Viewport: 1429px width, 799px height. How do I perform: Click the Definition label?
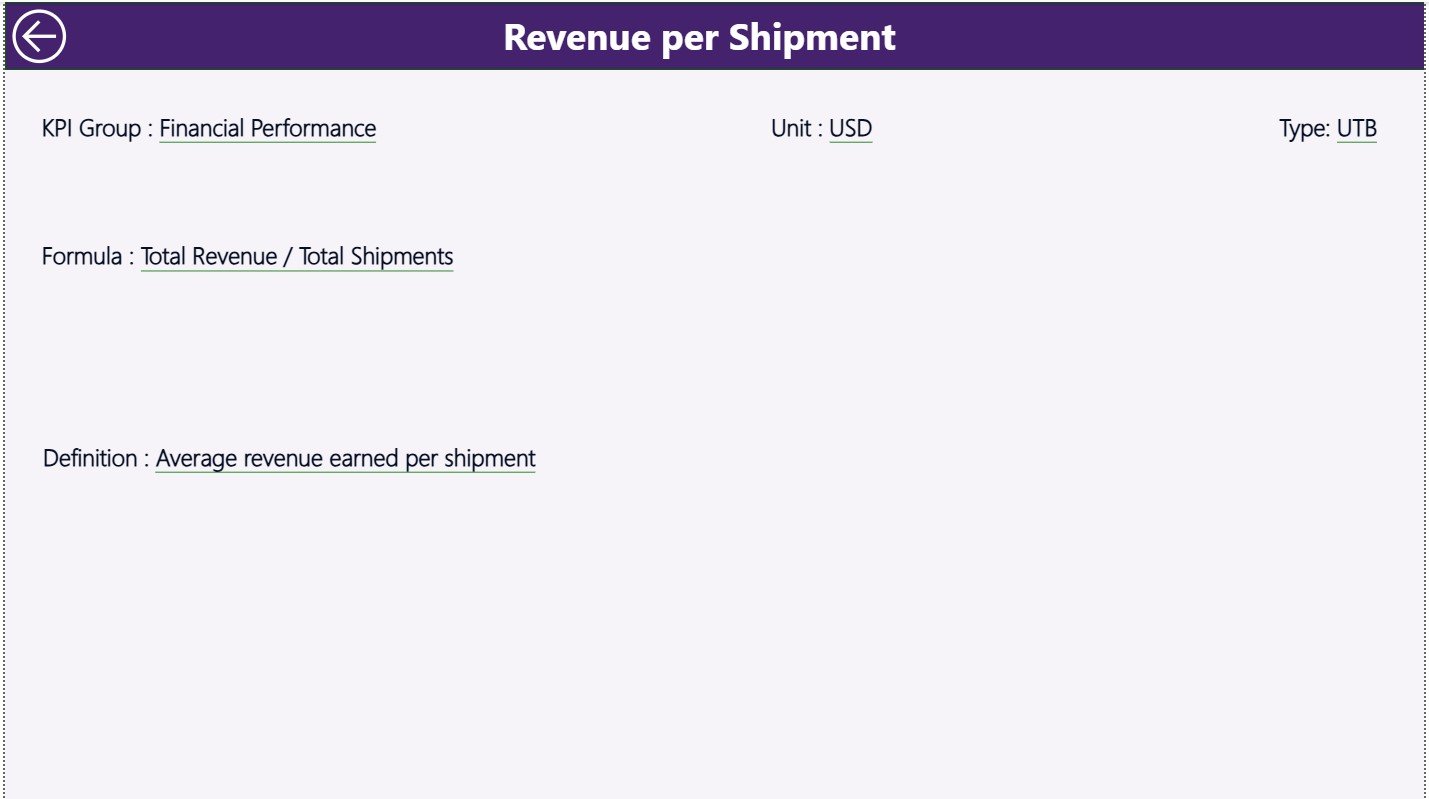point(94,458)
